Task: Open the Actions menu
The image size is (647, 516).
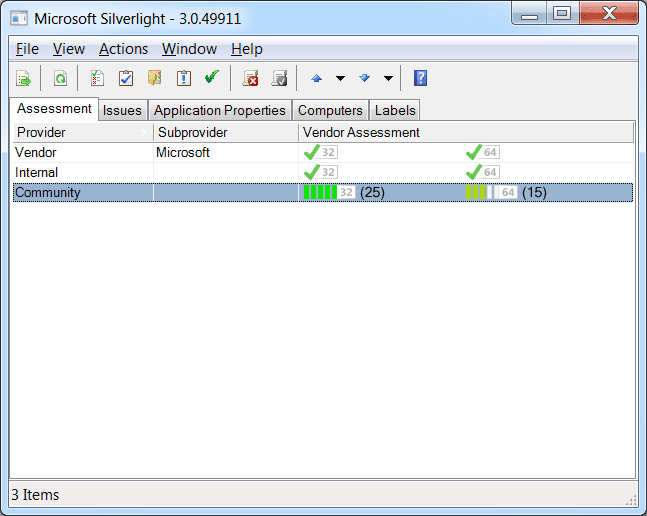Action: (123, 49)
